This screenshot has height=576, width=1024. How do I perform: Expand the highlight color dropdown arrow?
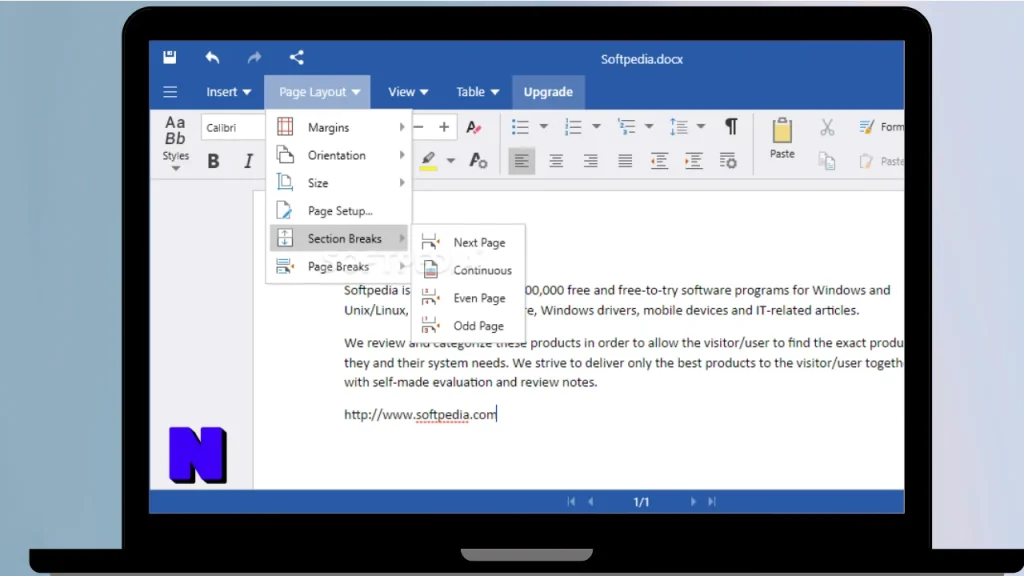click(x=451, y=161)
